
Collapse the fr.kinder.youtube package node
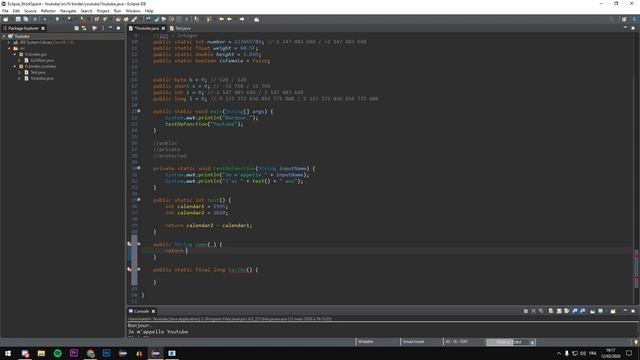(15, 66)
